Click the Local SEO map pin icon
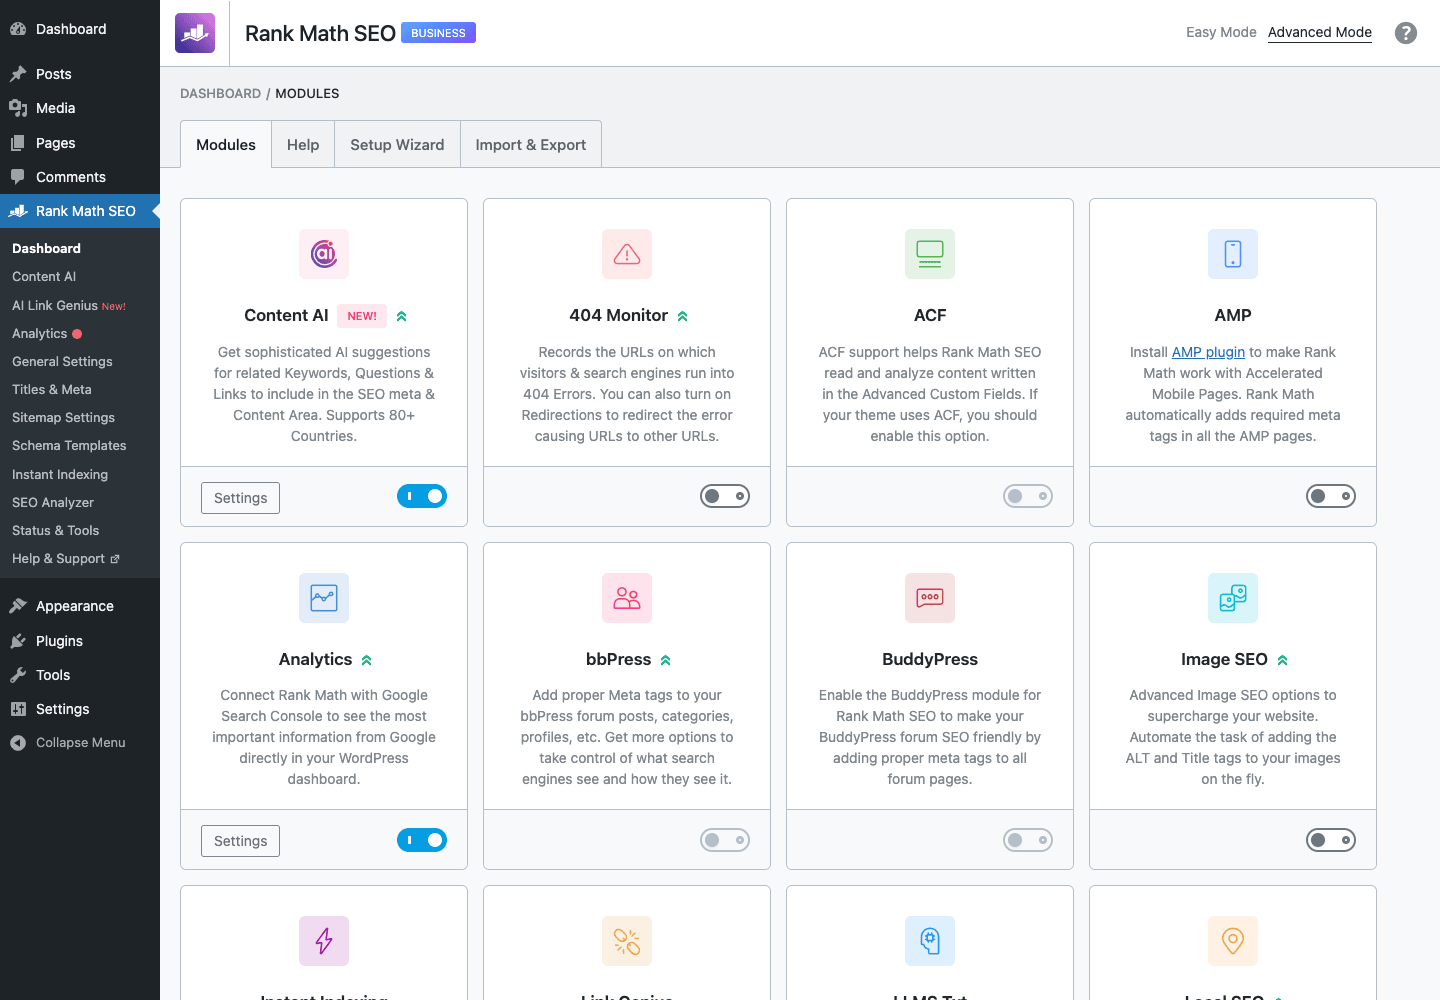1440x1000 pixels. 1233,941
